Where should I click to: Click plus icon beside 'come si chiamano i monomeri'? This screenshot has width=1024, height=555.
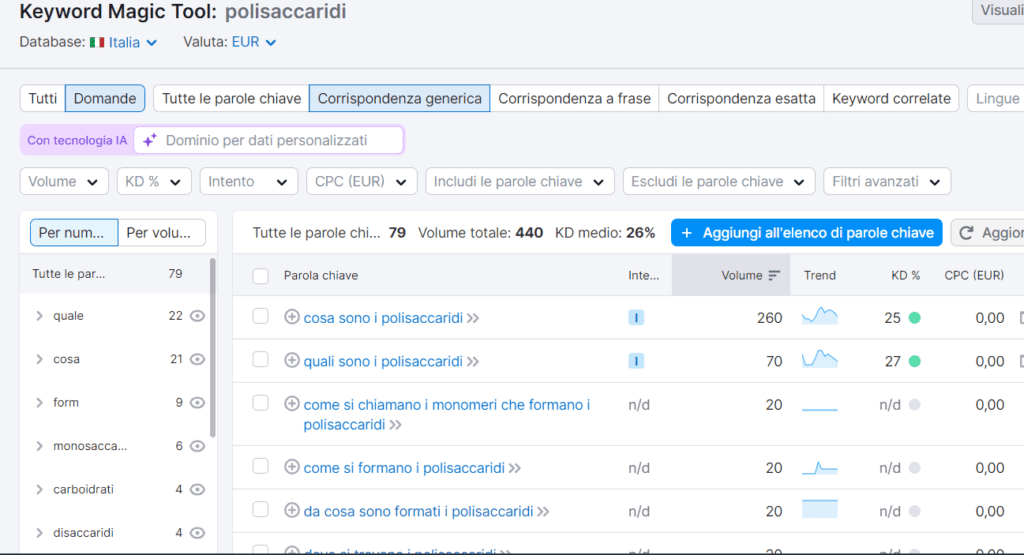pos(292,404)
